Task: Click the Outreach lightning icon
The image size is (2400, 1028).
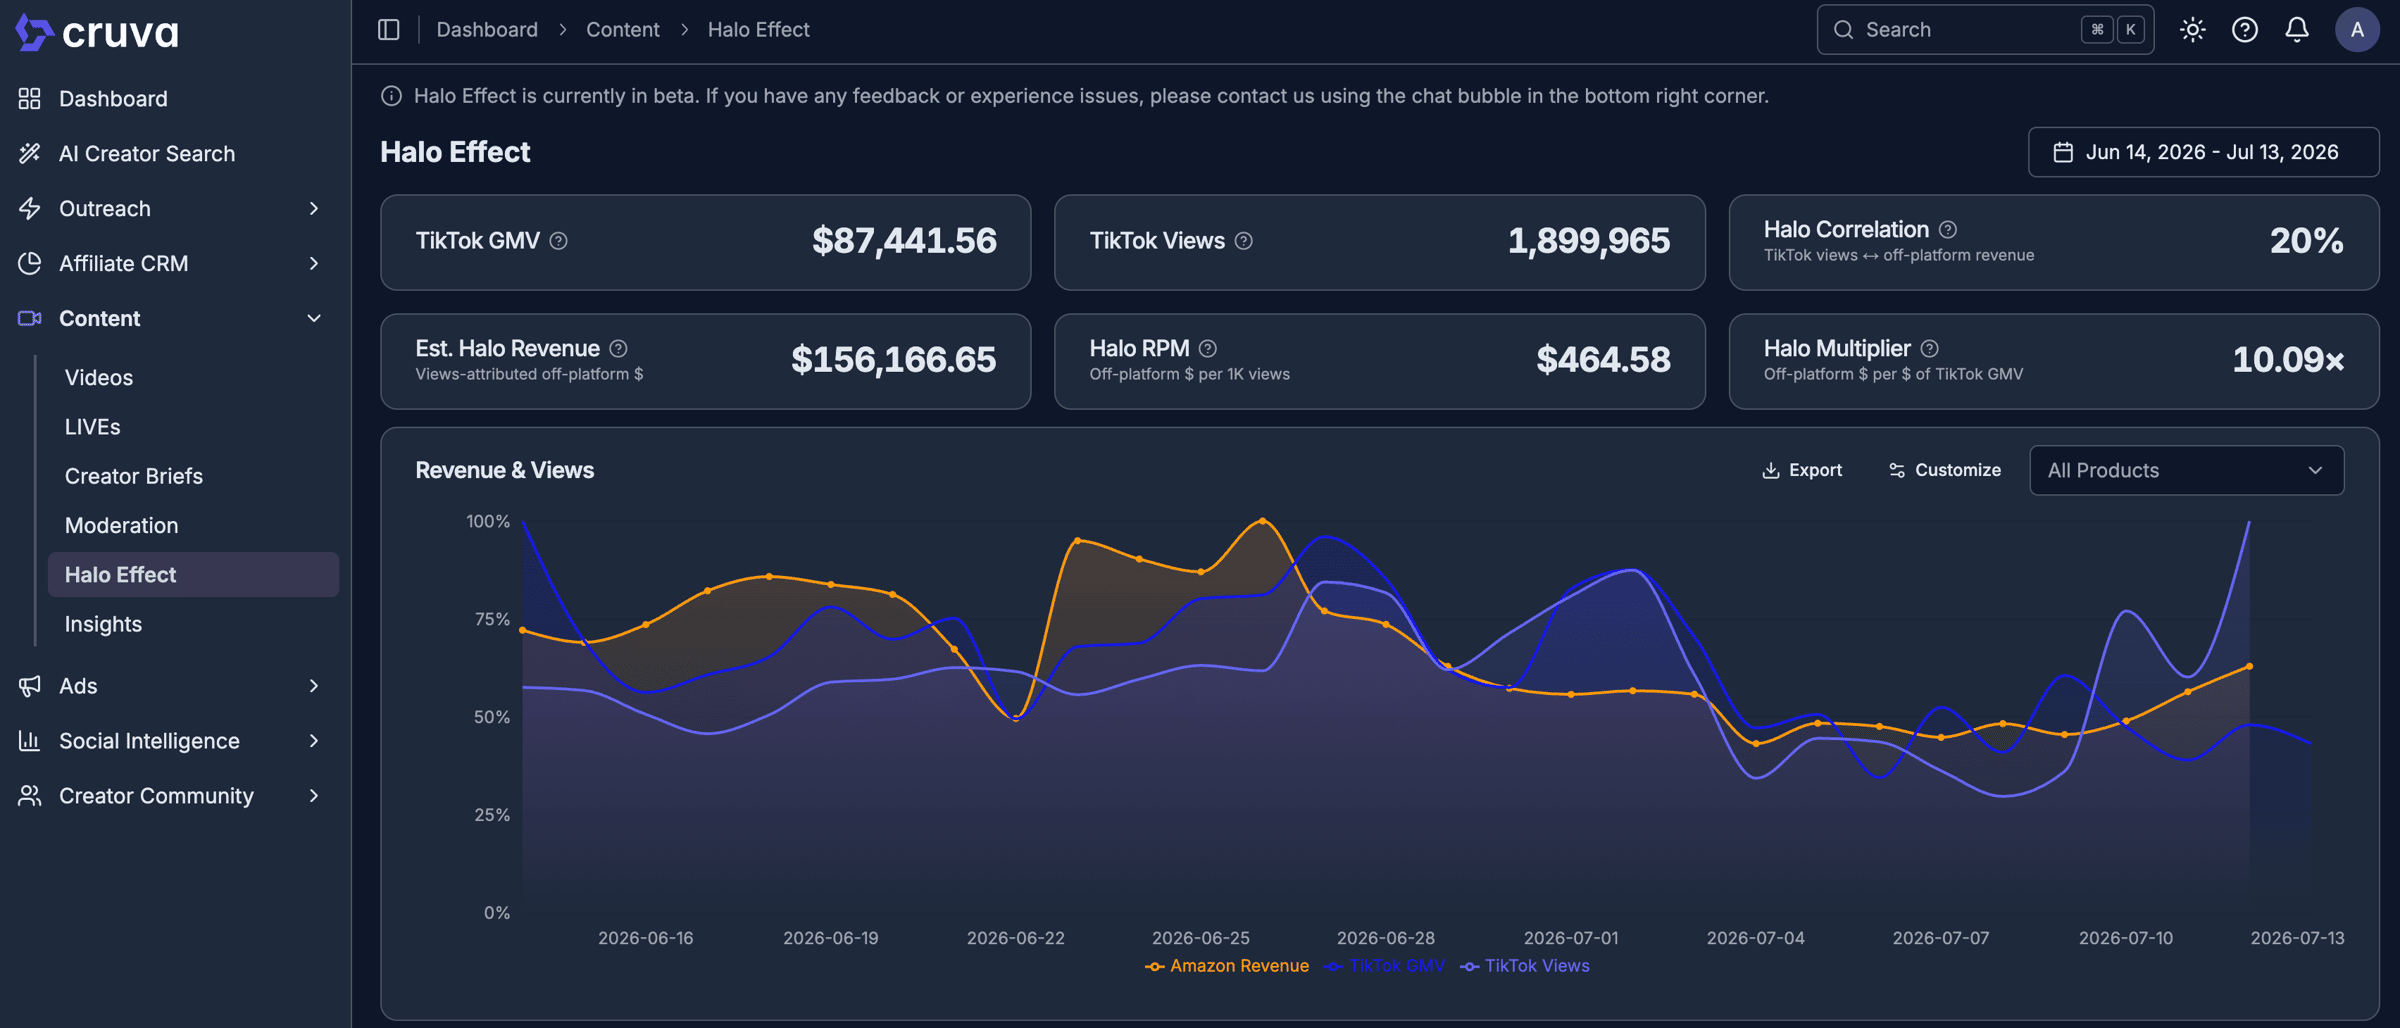Action: (29, 208)
